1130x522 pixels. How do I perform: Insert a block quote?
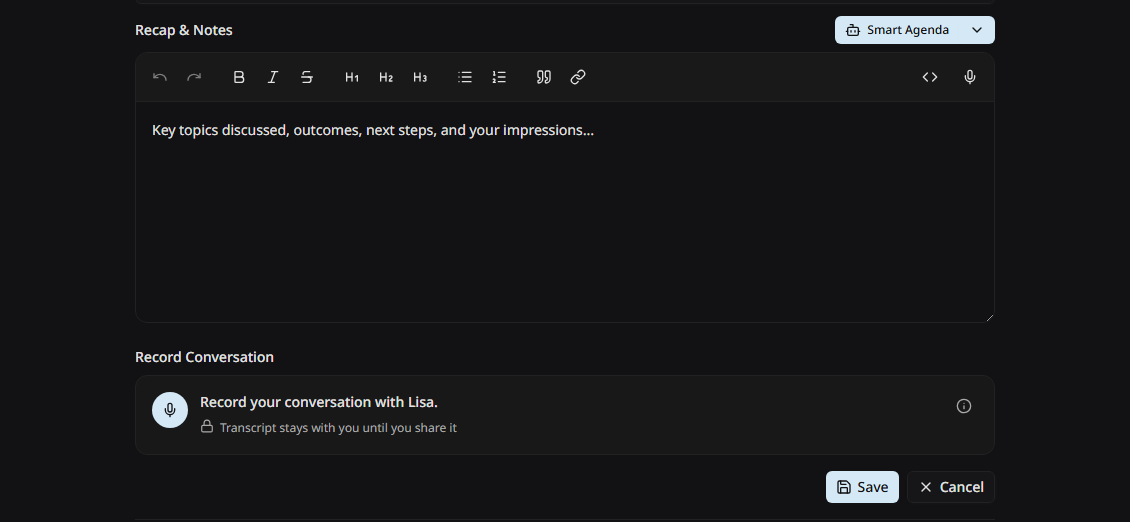[x=544, y=77]
